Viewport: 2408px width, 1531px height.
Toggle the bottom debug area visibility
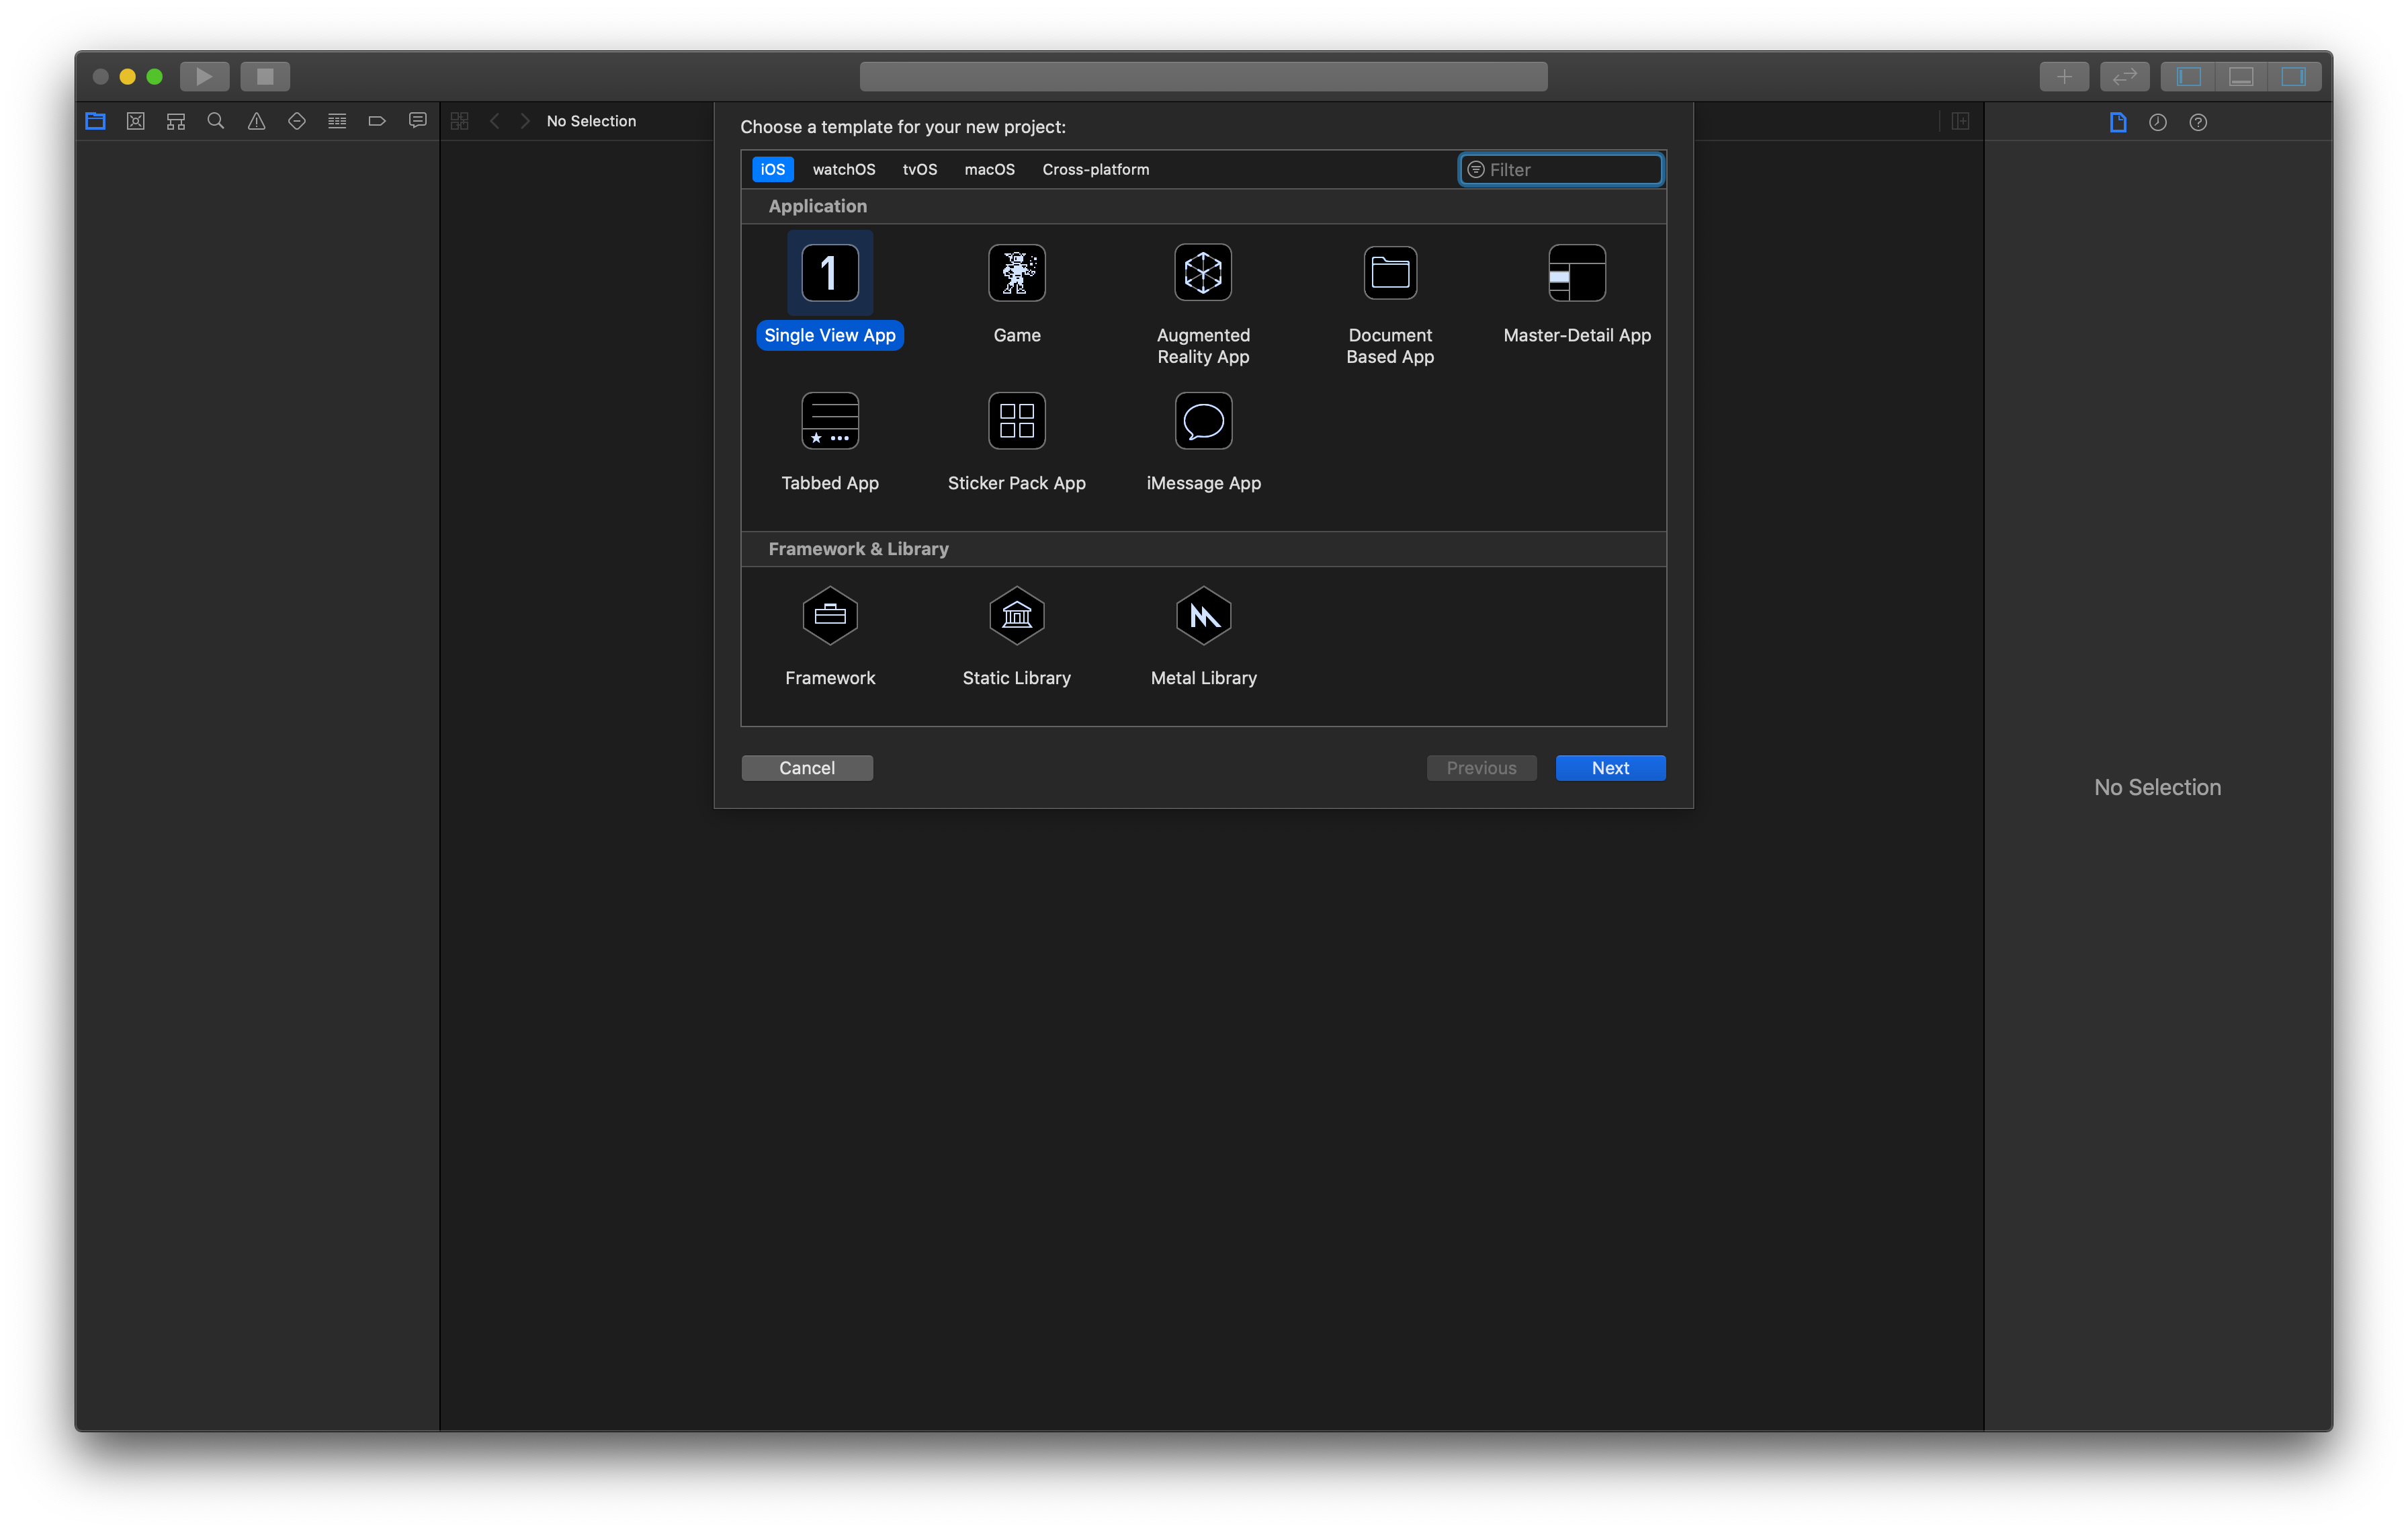click(x=2241, y=76)
